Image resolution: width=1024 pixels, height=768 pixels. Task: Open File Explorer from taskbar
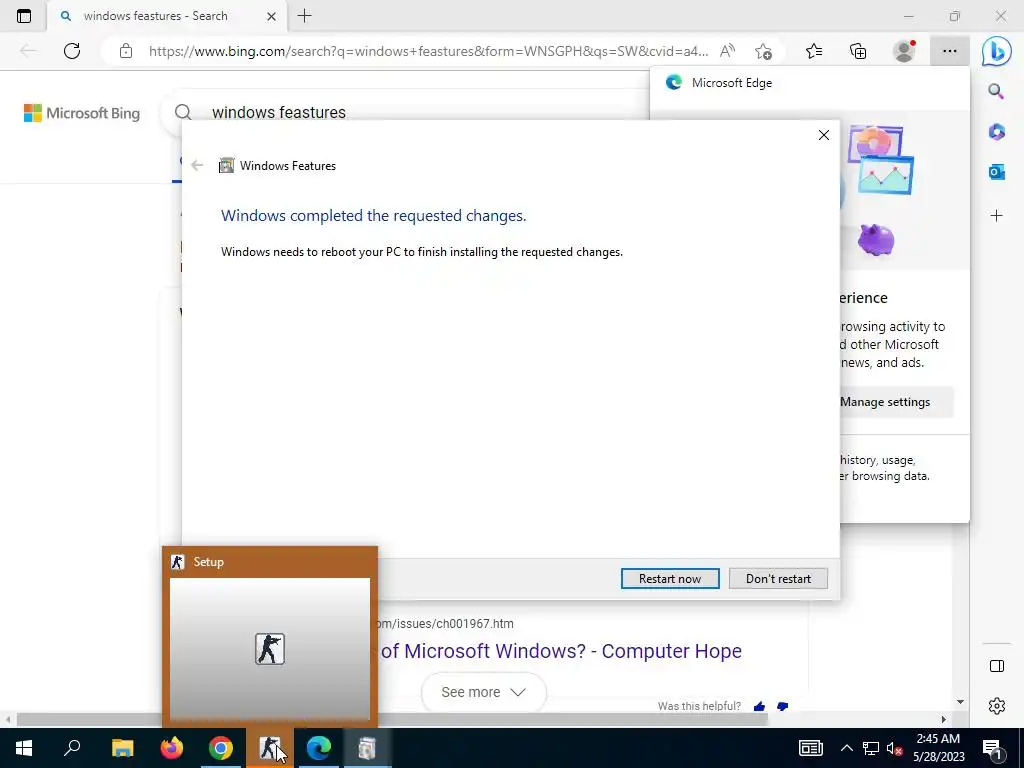point(122,748)
